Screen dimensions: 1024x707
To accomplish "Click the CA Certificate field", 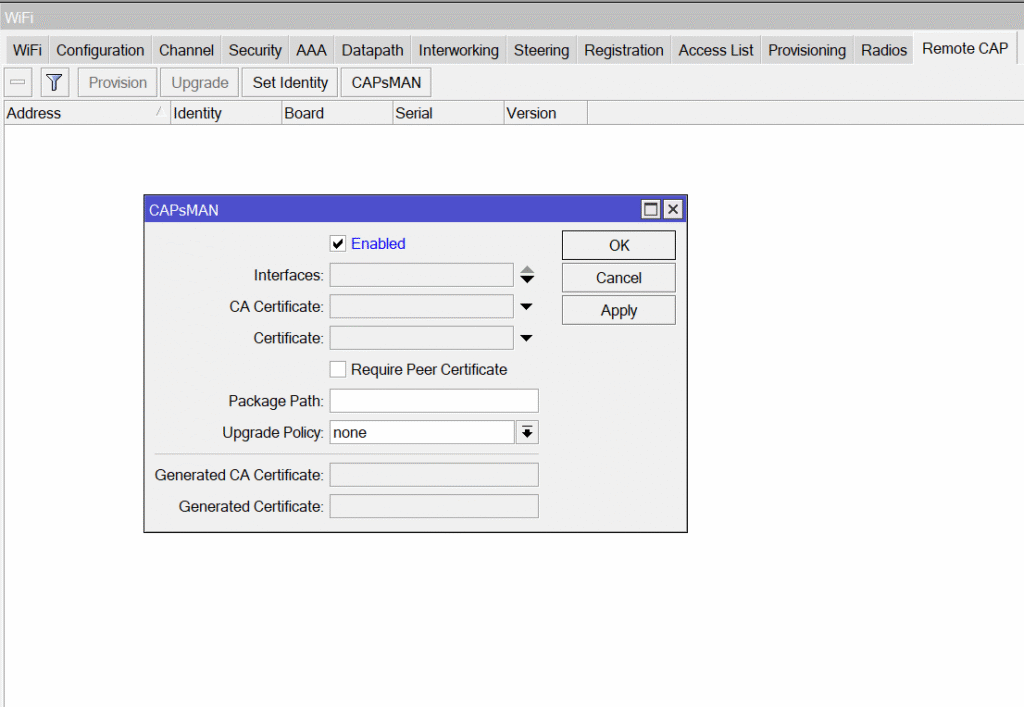I will (x=421, y=306).
